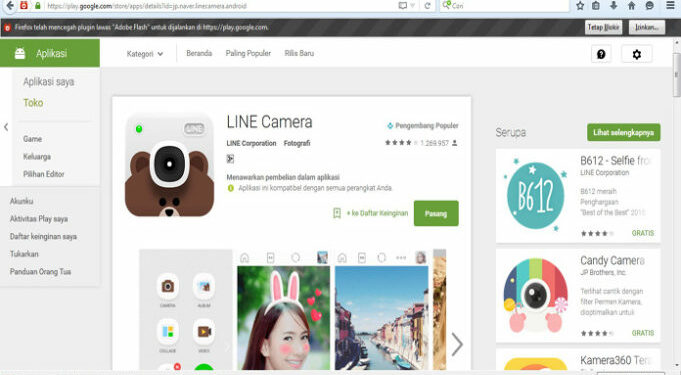Add app via ke Daftar Keinginan
681x375 pixels.
click(377, 213)
